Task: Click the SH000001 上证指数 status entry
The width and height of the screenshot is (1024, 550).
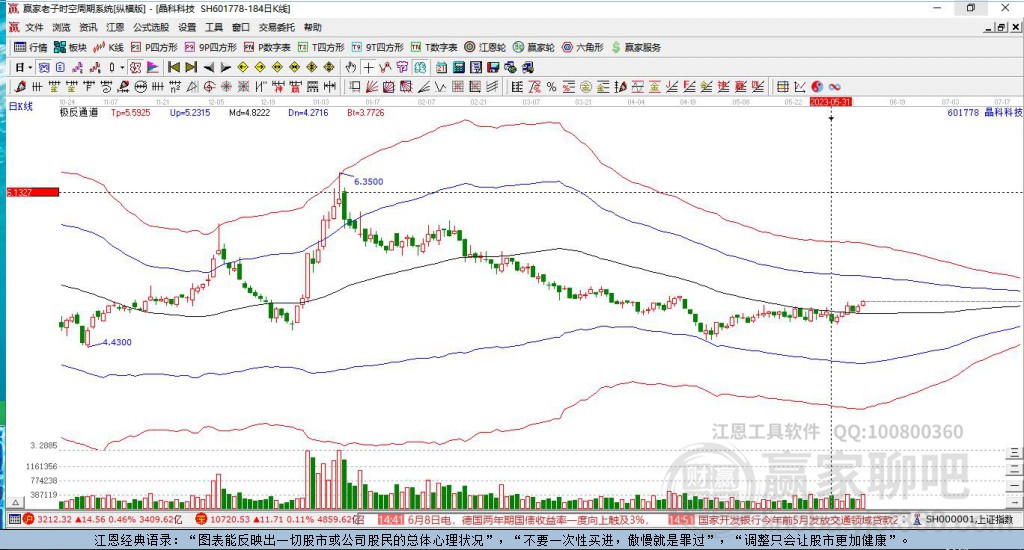Action: [969, 519]
